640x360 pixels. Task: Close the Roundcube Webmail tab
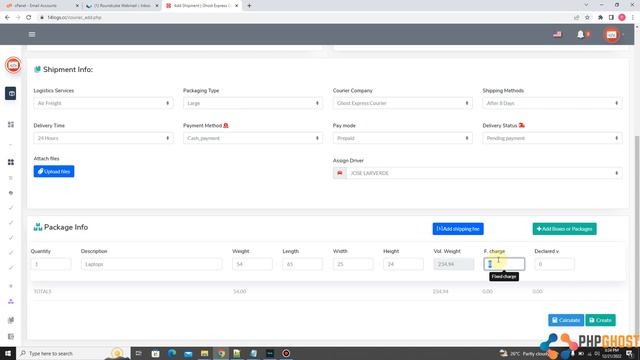157,6
